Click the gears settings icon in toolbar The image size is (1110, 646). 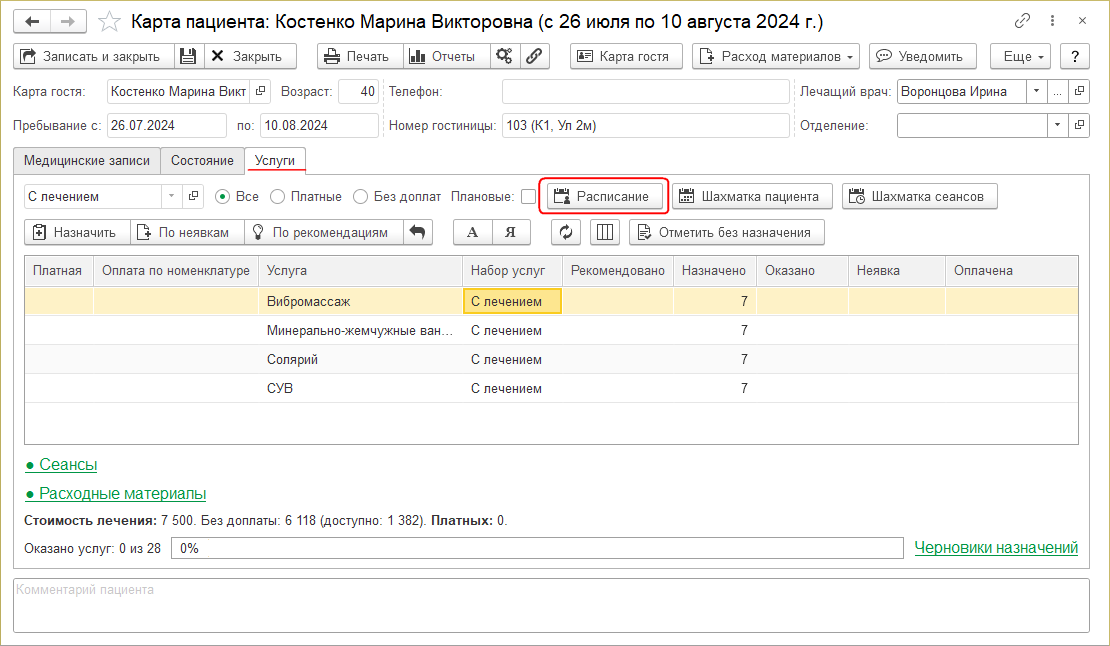(x=505, y=57)
